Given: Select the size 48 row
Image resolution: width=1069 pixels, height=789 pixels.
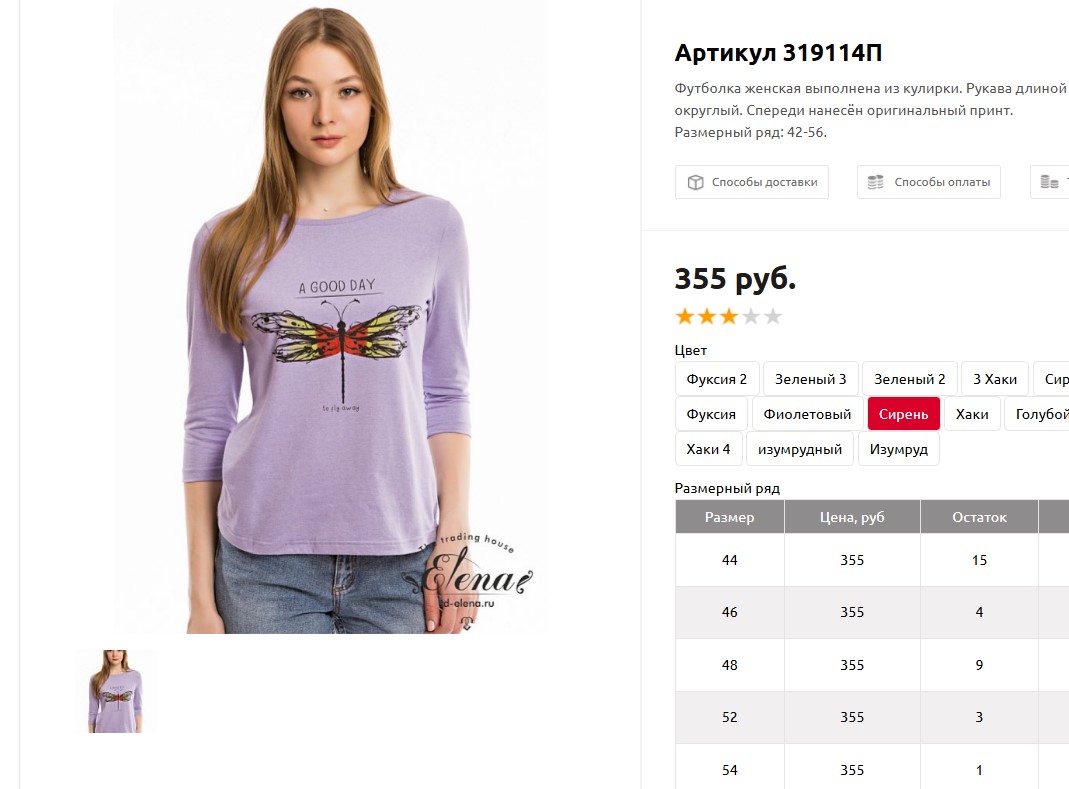Looking at the screenshot, I should pos(872,665).
